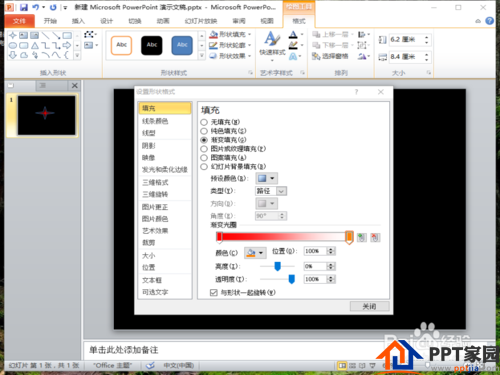Click the 亮度 brightness slider handle
Image resolution: width=500 pixels, height=375 pixels.
click(277, 266)
